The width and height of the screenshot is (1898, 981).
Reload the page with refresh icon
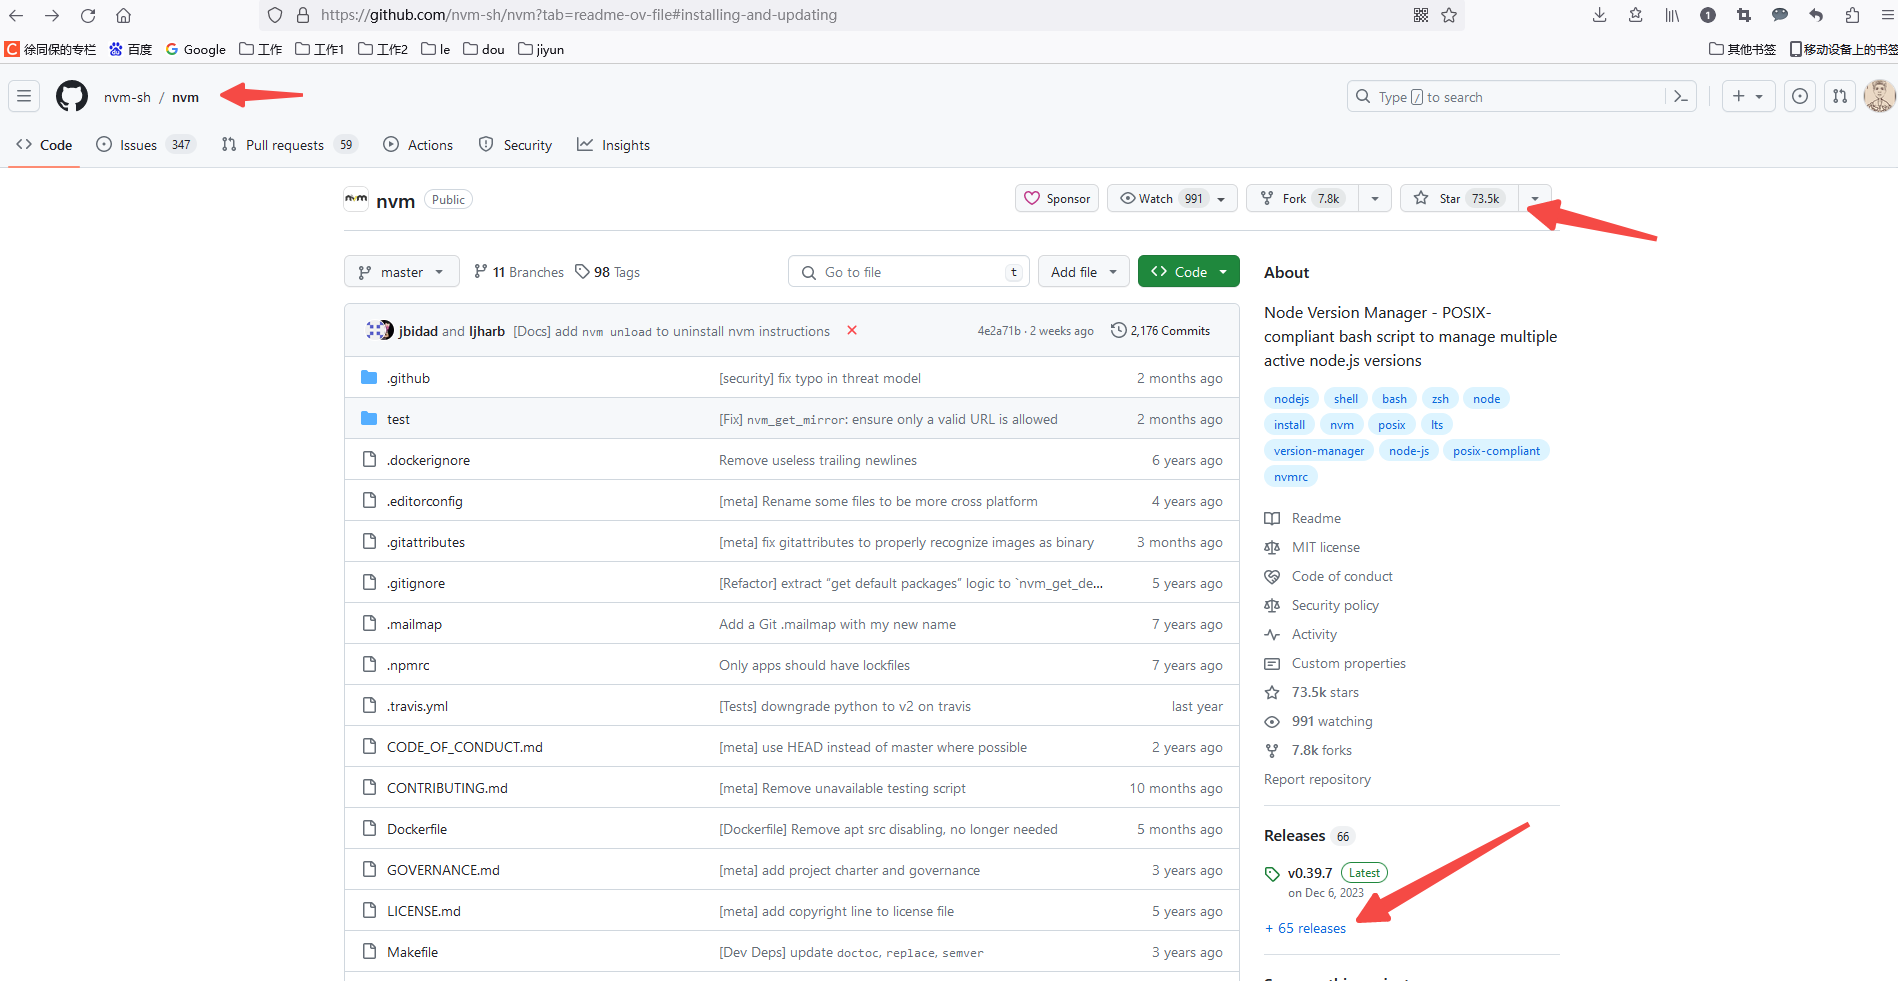pyautogui.click(x=88, y=15)
